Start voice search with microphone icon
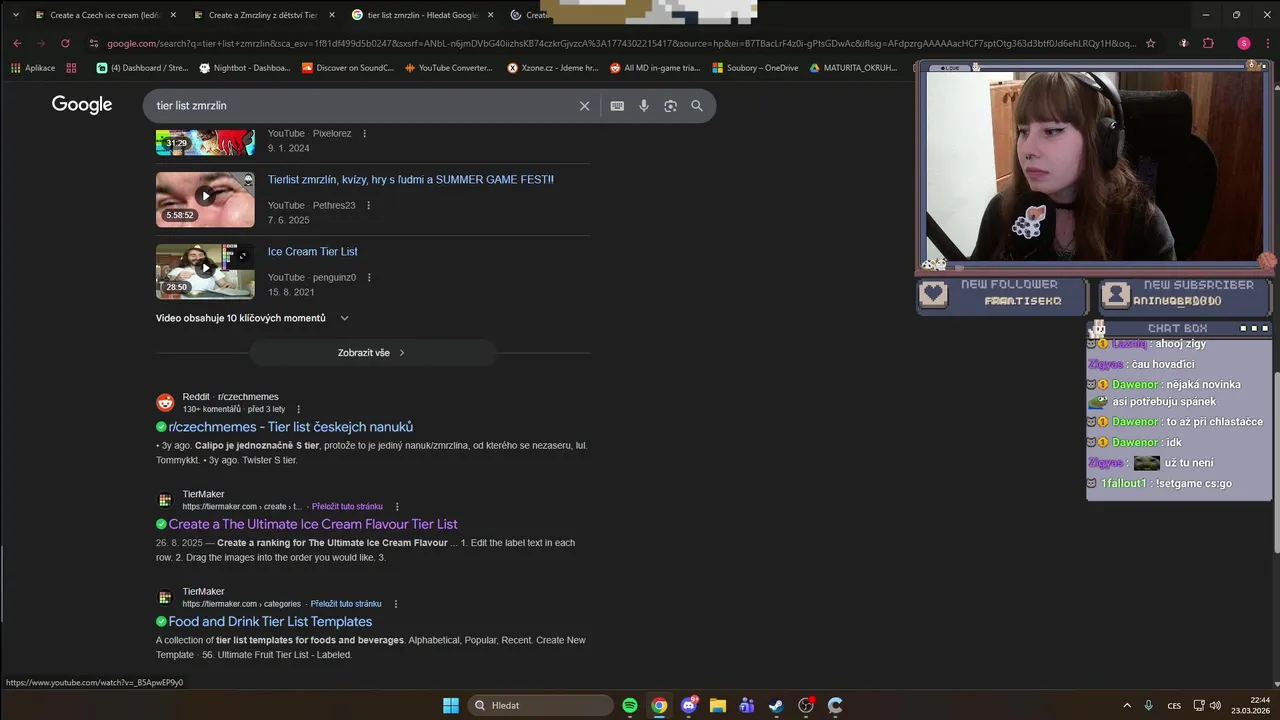 coord(644,106)
